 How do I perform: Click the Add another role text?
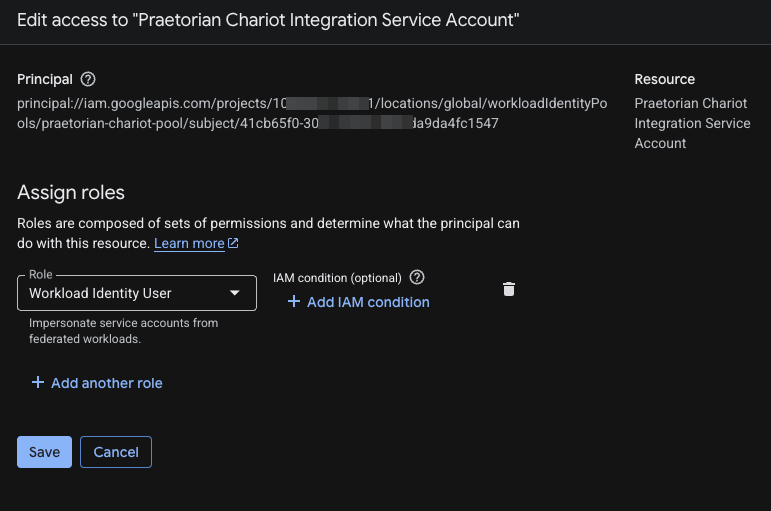[x=107, y=383]
